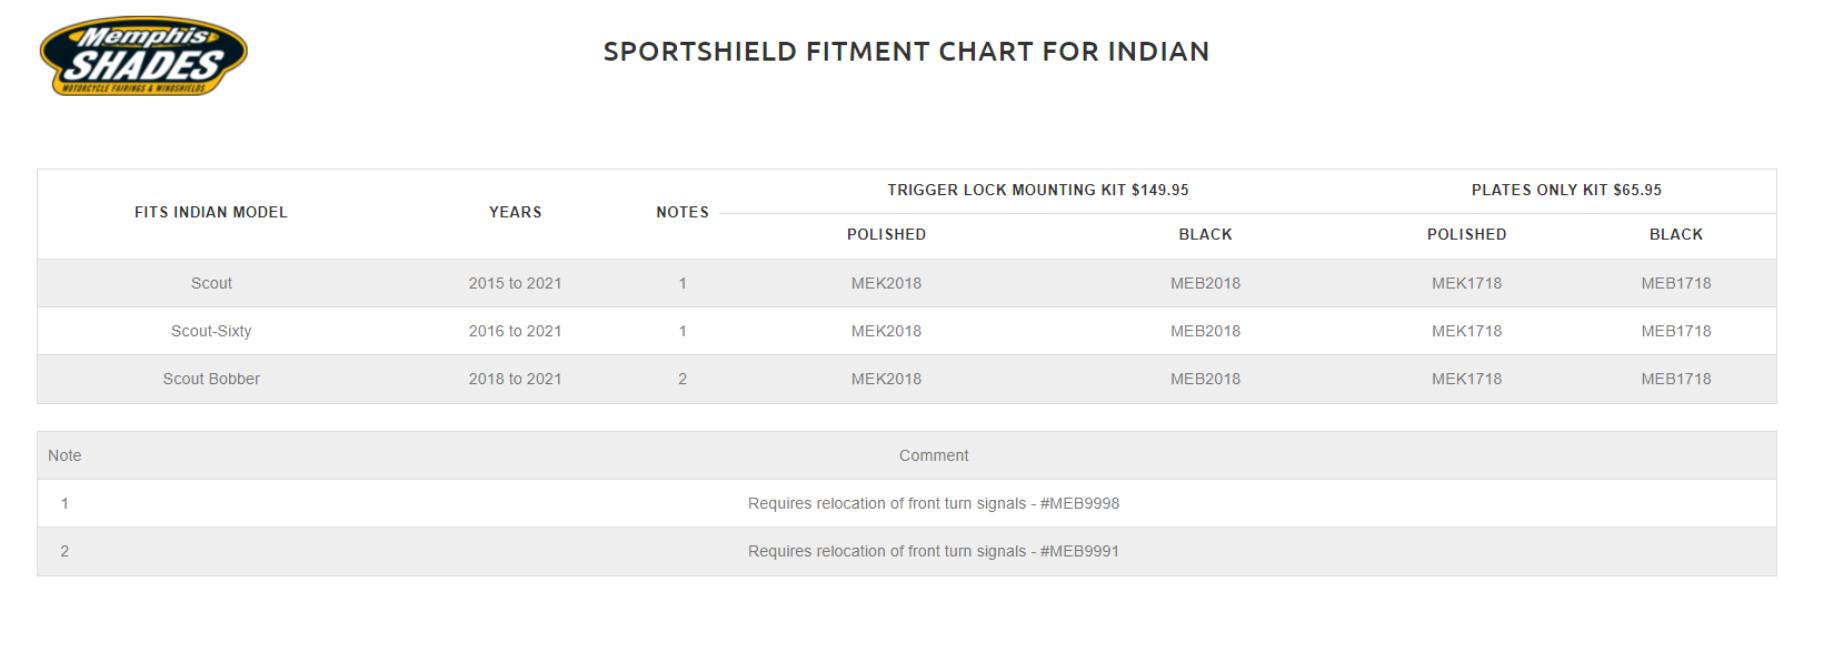Click the note 1 comment mentioning #MEB9998
Screen dimensions: 1836x654
(933, 503)
